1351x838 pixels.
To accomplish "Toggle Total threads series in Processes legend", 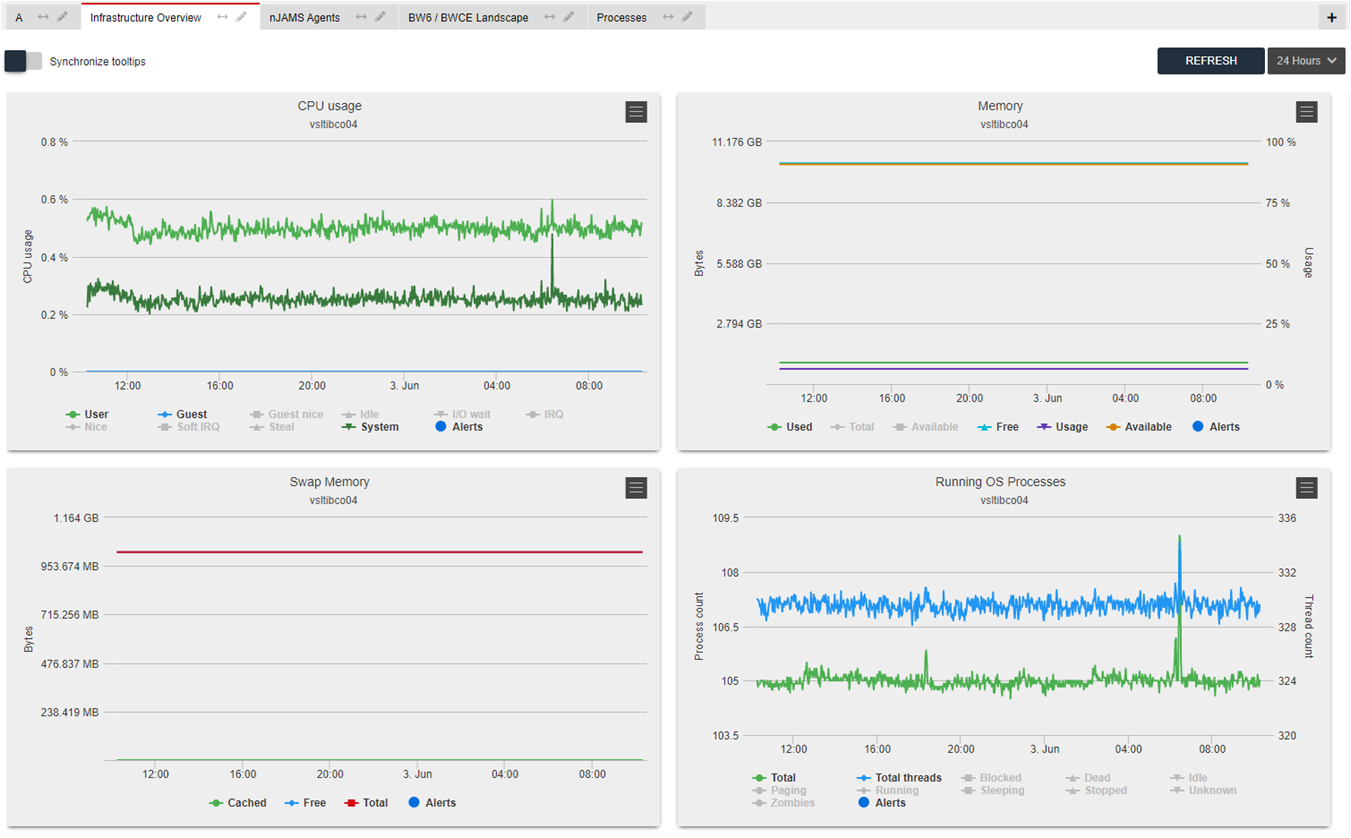I will click(899, 778).
